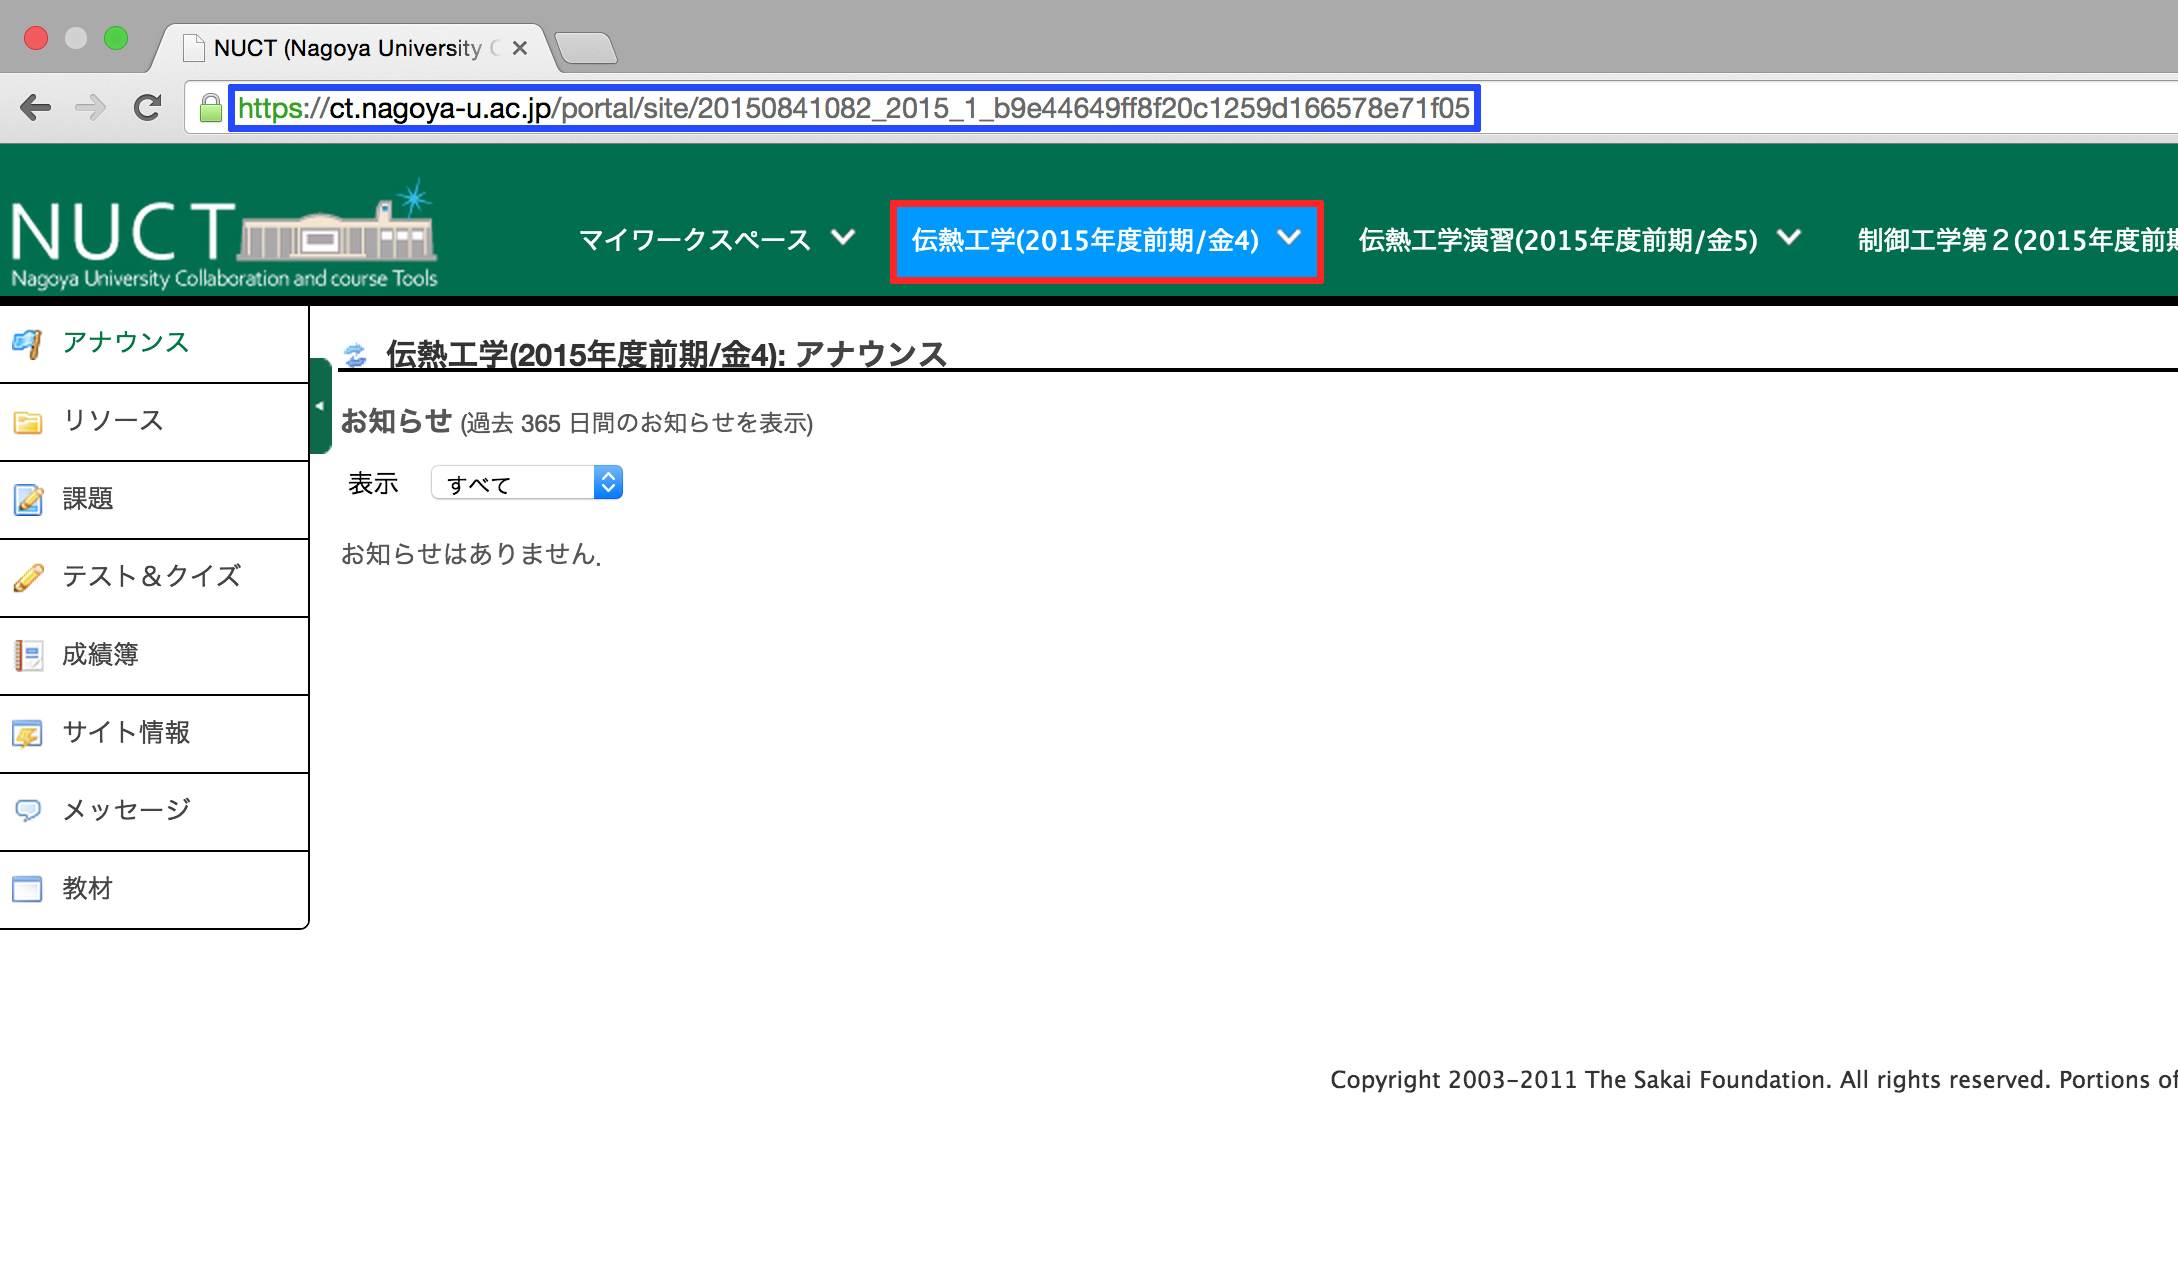Reload the page with browser reload button
The image size is (2178, 1265).
point(148,107)
